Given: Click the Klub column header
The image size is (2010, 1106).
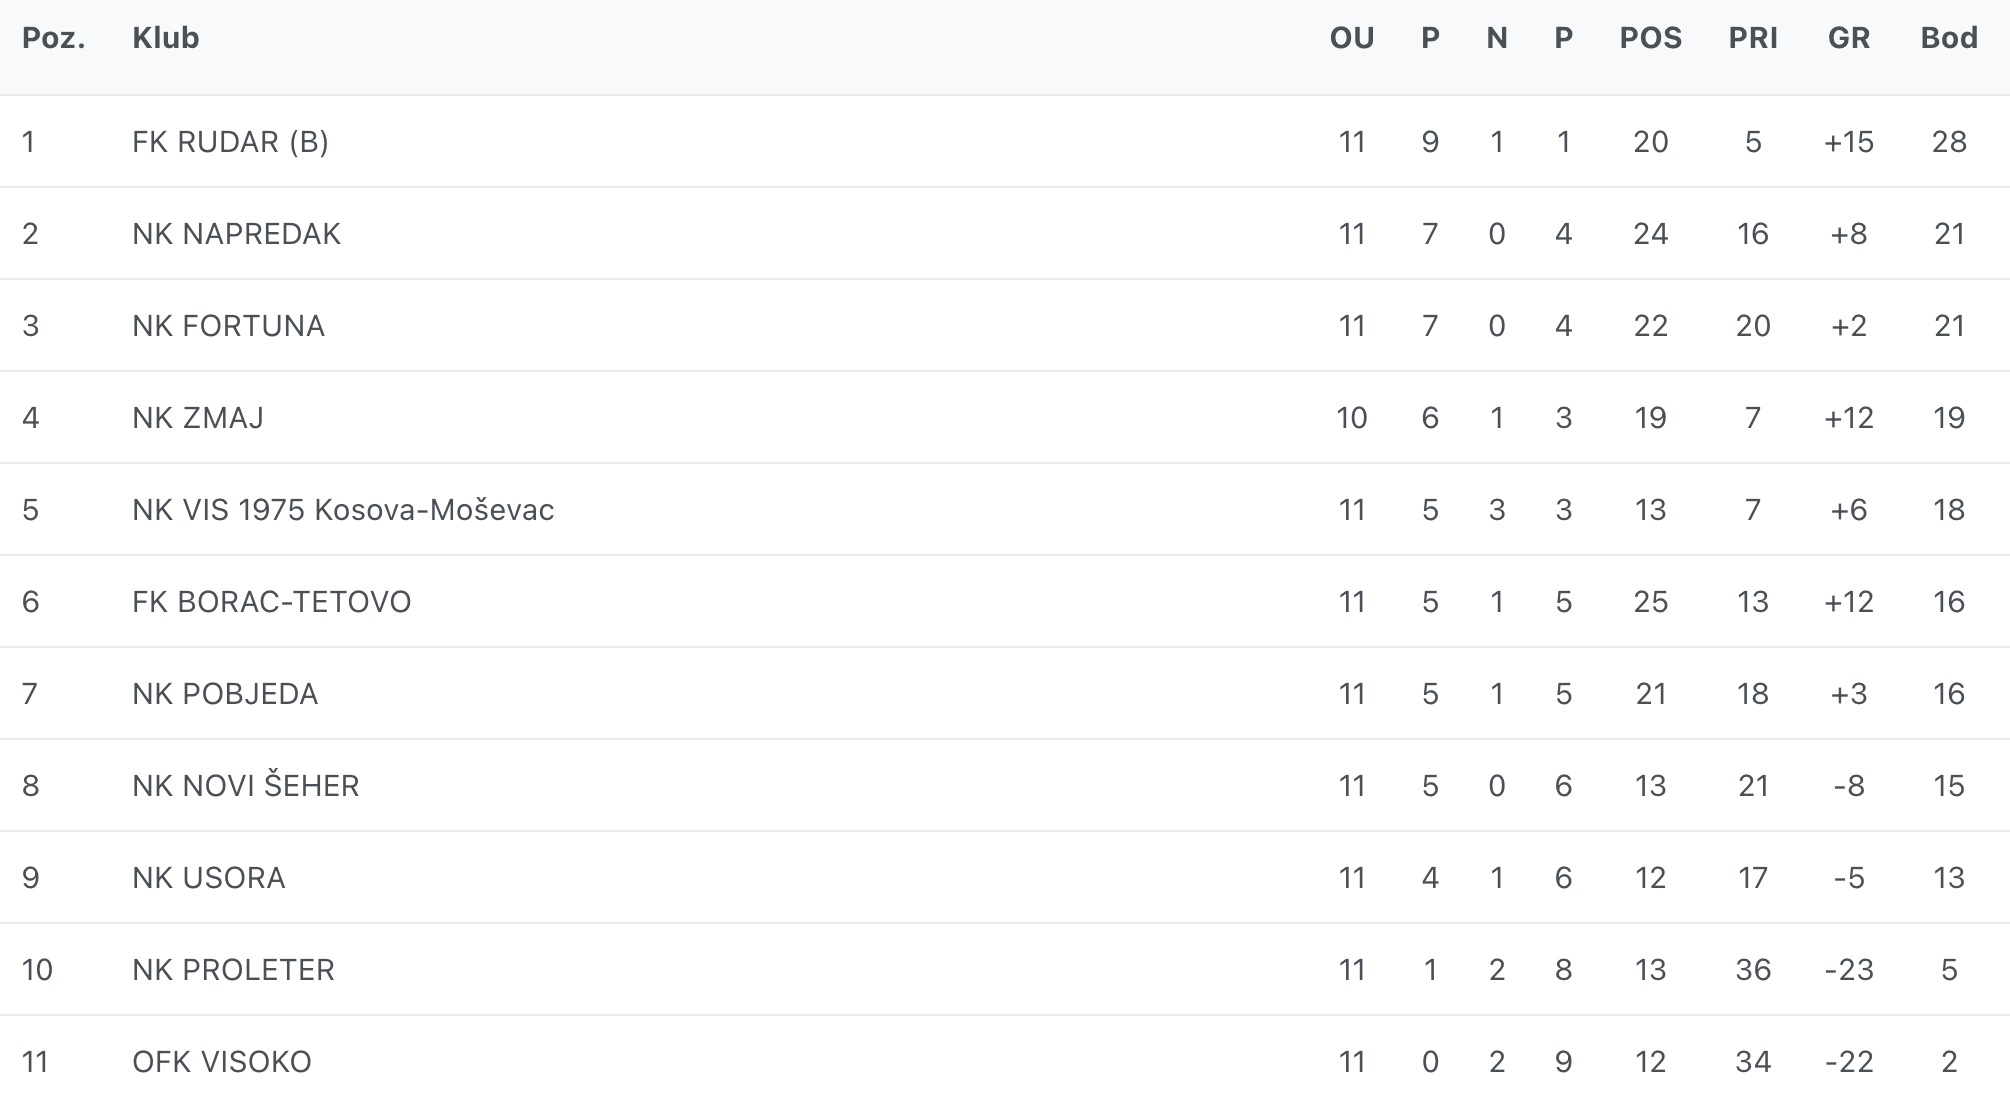Looking at the screenshot, I should pyautogui.click(x=166, y=38).
